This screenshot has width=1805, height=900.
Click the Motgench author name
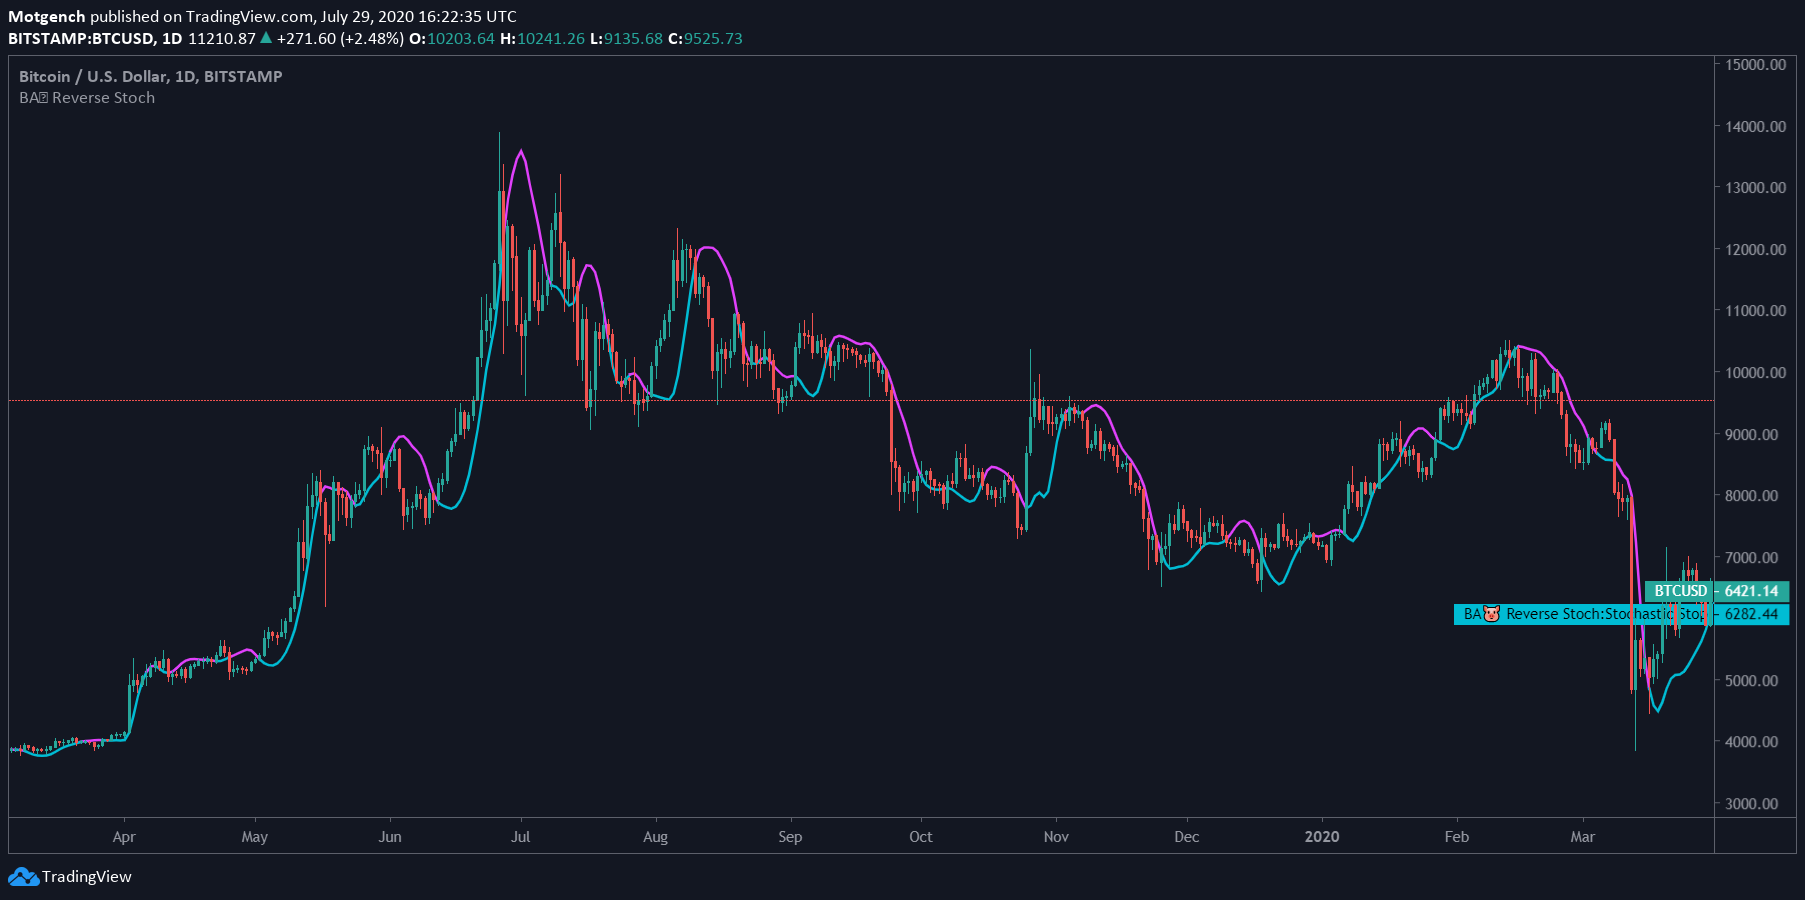[47, 17]
